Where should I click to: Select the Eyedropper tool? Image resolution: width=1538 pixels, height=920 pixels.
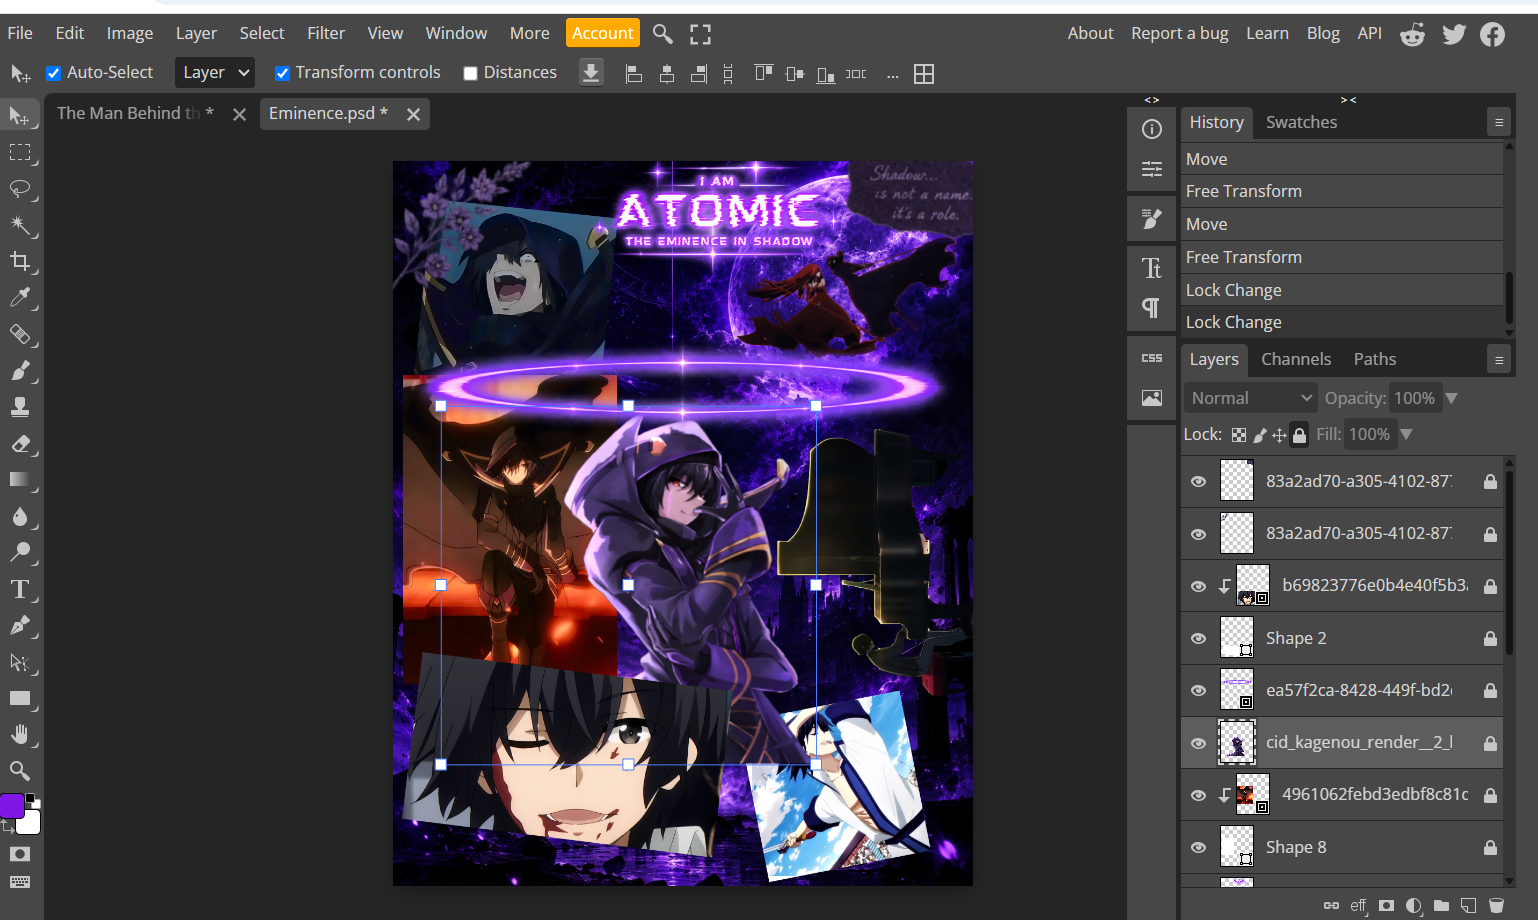[x=20, y=298]
